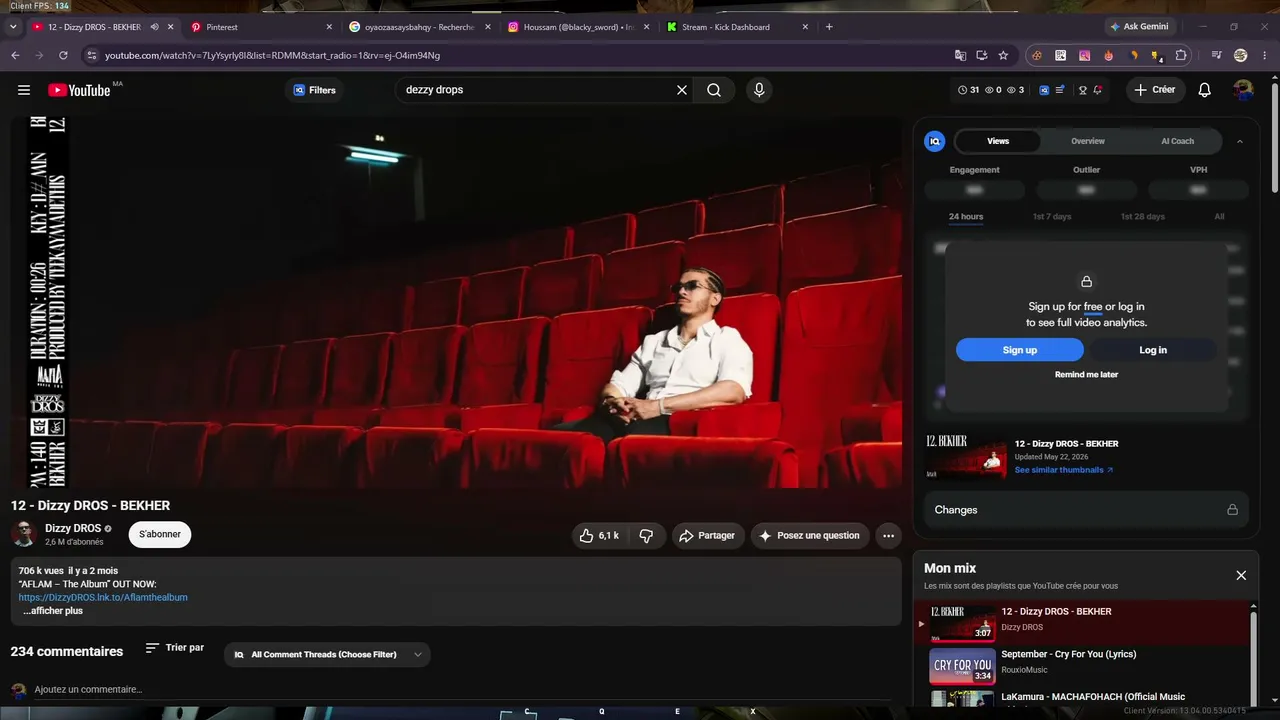
Task: Mute the YouTube tab audio
Action: [x=154, y=27]
